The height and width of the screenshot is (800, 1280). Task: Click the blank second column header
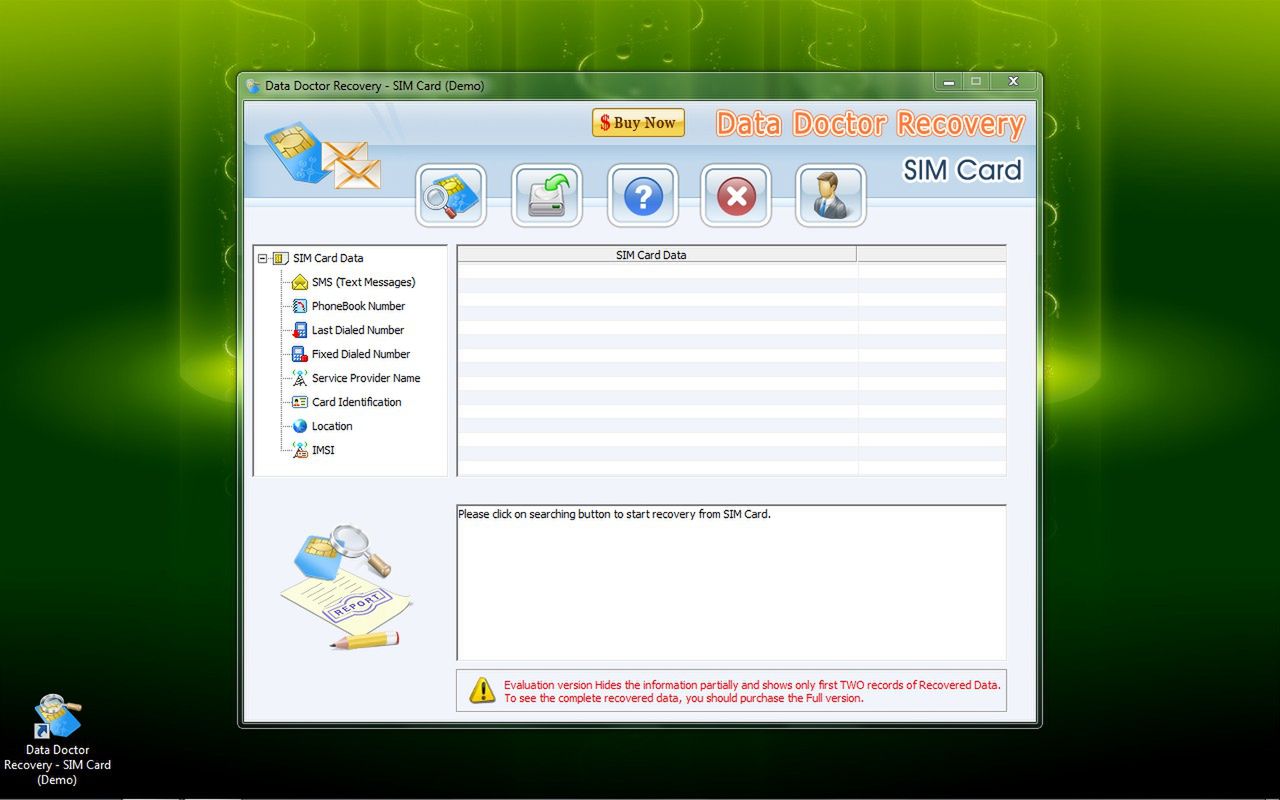click(932, 255)
